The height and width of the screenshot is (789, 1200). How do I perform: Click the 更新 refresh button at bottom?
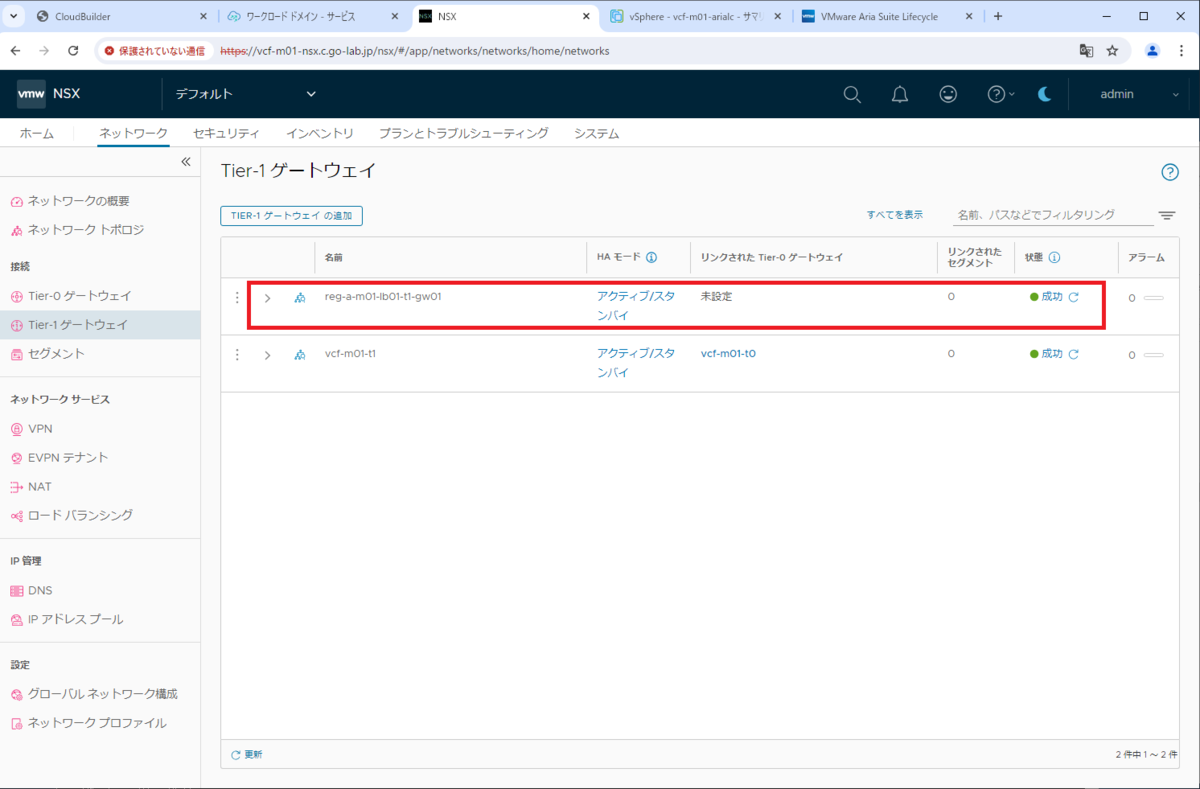tap(246, 755)
